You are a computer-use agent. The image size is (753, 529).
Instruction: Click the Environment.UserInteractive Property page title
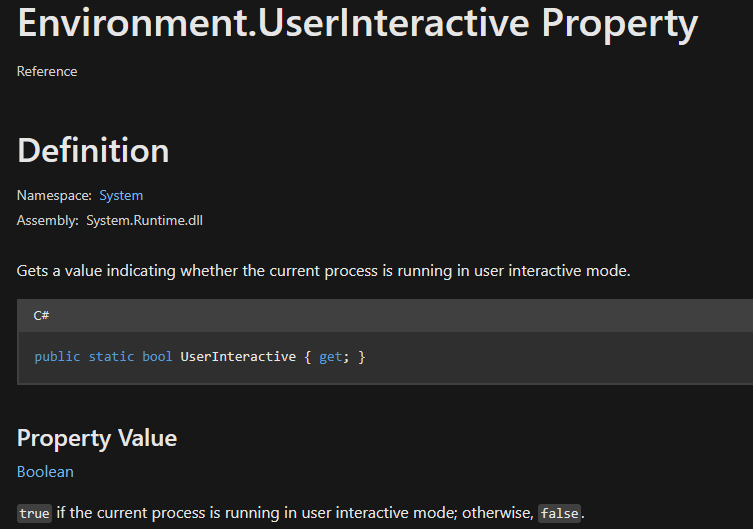click(357, 24)
